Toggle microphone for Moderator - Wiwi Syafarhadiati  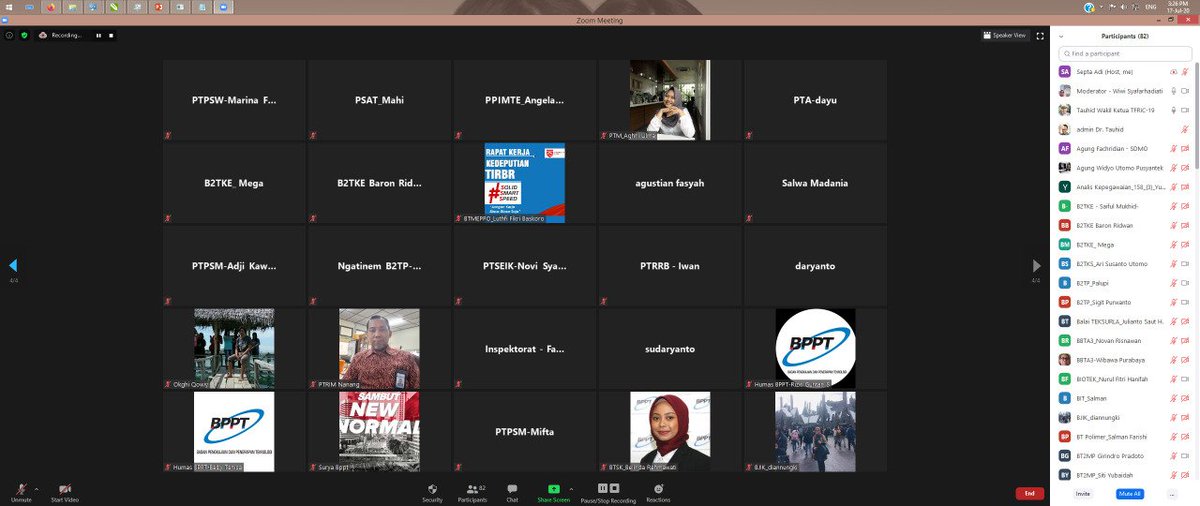(1174, 91)
